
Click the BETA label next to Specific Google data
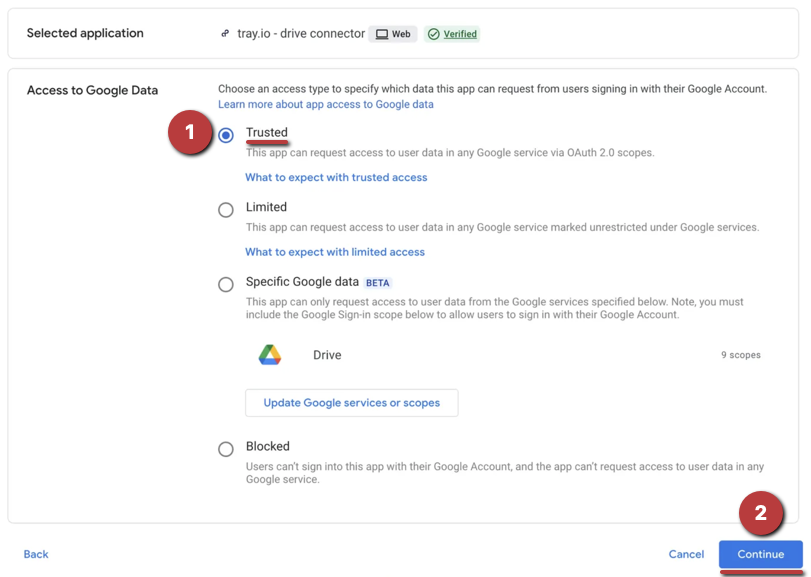(377, 282)
